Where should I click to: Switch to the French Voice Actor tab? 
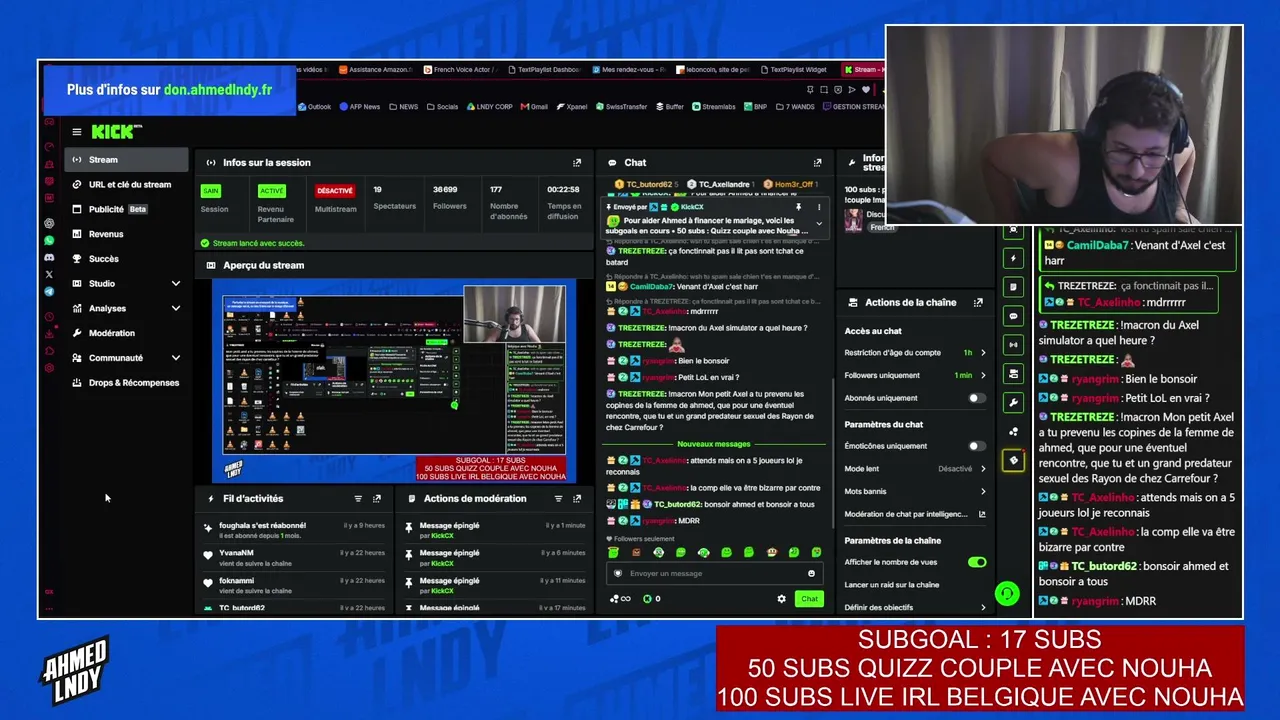(x=460, y=70)
